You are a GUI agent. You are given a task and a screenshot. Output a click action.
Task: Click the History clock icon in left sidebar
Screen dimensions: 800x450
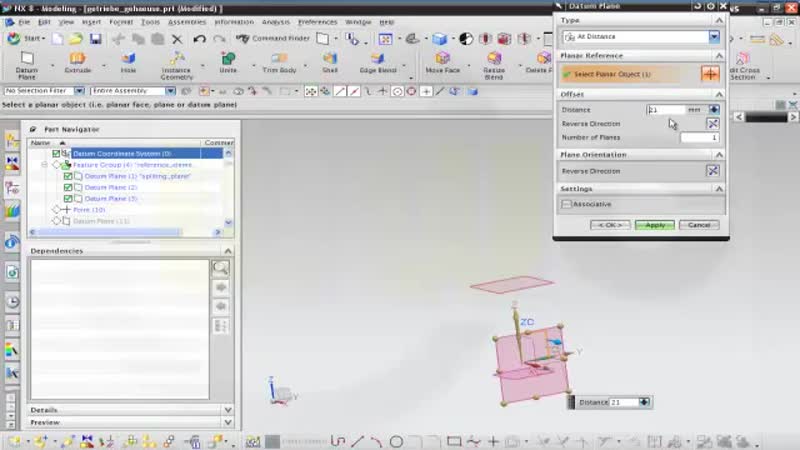point(12,302)
